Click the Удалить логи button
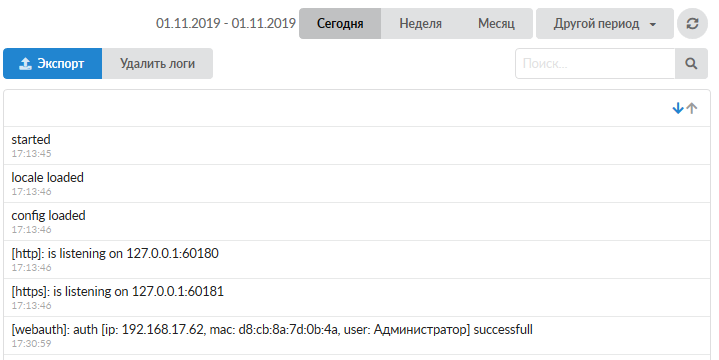This screenshot has width=719, height=360. [x=157, y=63]
